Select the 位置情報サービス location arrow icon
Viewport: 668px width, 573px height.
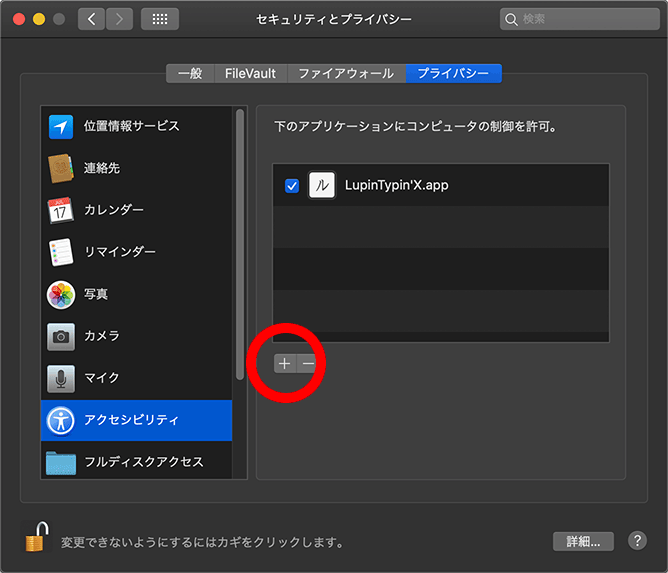(61, 127)
